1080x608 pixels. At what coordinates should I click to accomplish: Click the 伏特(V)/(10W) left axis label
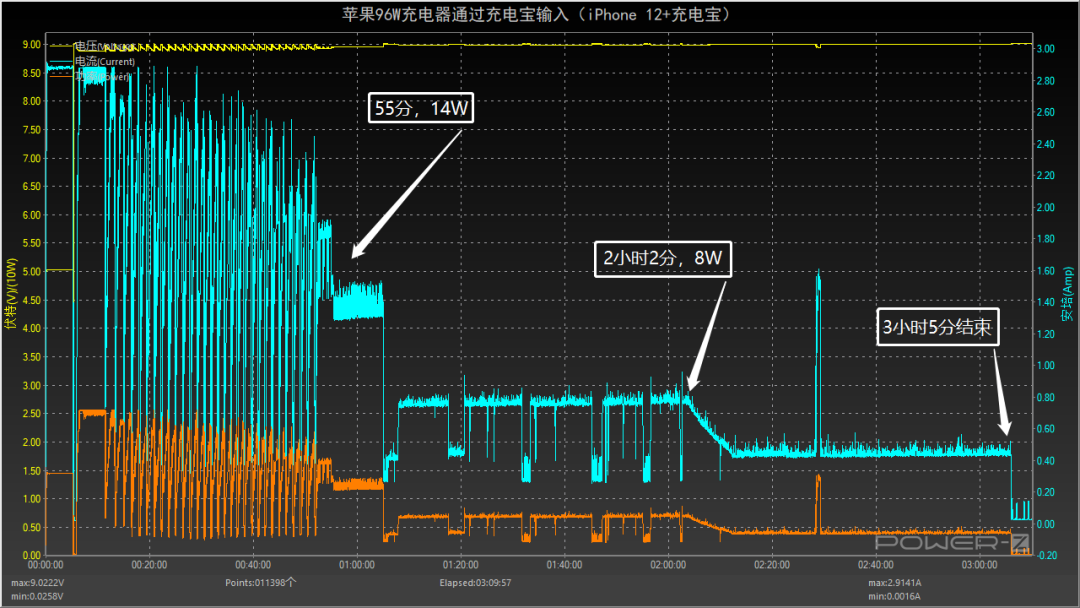pyautogui.click(x=10, y=293)
